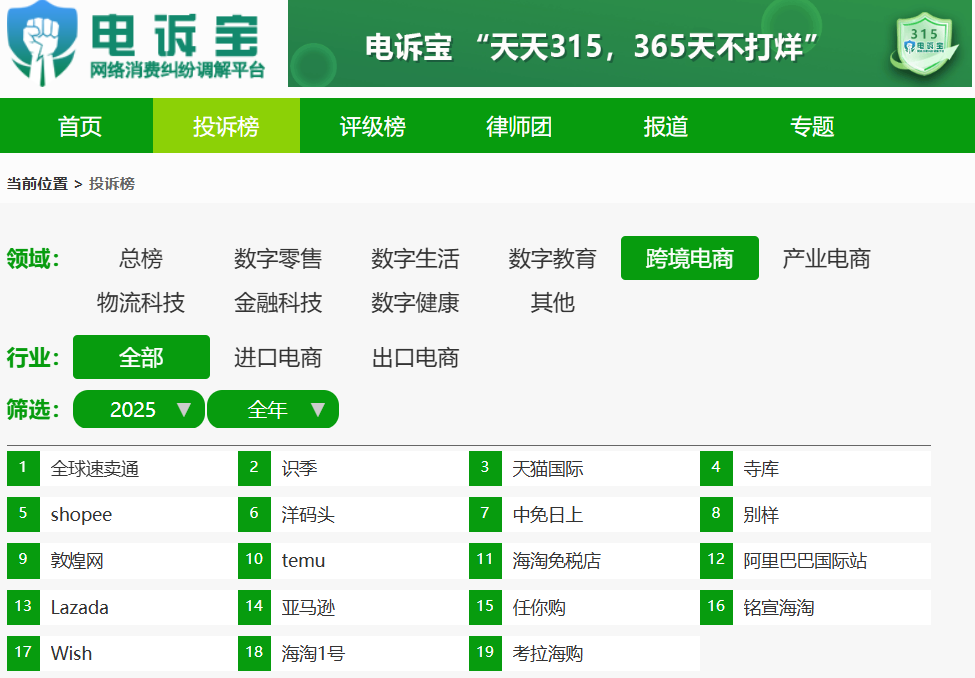
Task: Select the 物流科技 domain filter
Action: tap(141, 303)
